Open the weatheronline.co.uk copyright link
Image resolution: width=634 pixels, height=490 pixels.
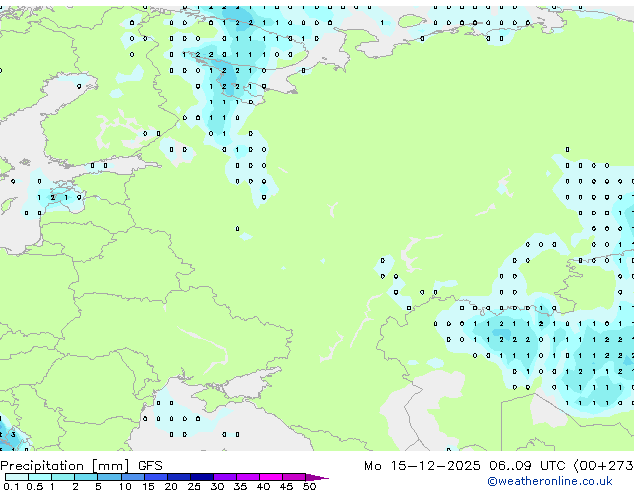pos(550,481)
